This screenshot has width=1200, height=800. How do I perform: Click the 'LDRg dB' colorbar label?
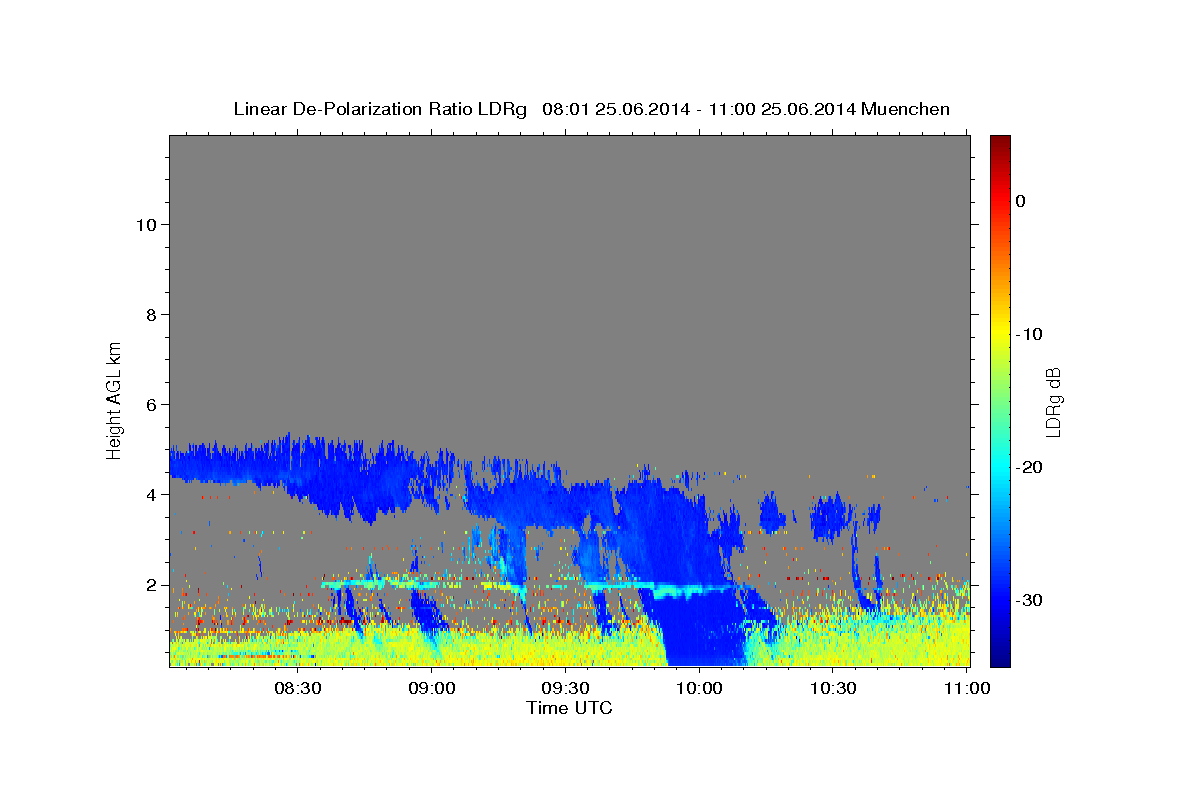[x=1052, y=401]
